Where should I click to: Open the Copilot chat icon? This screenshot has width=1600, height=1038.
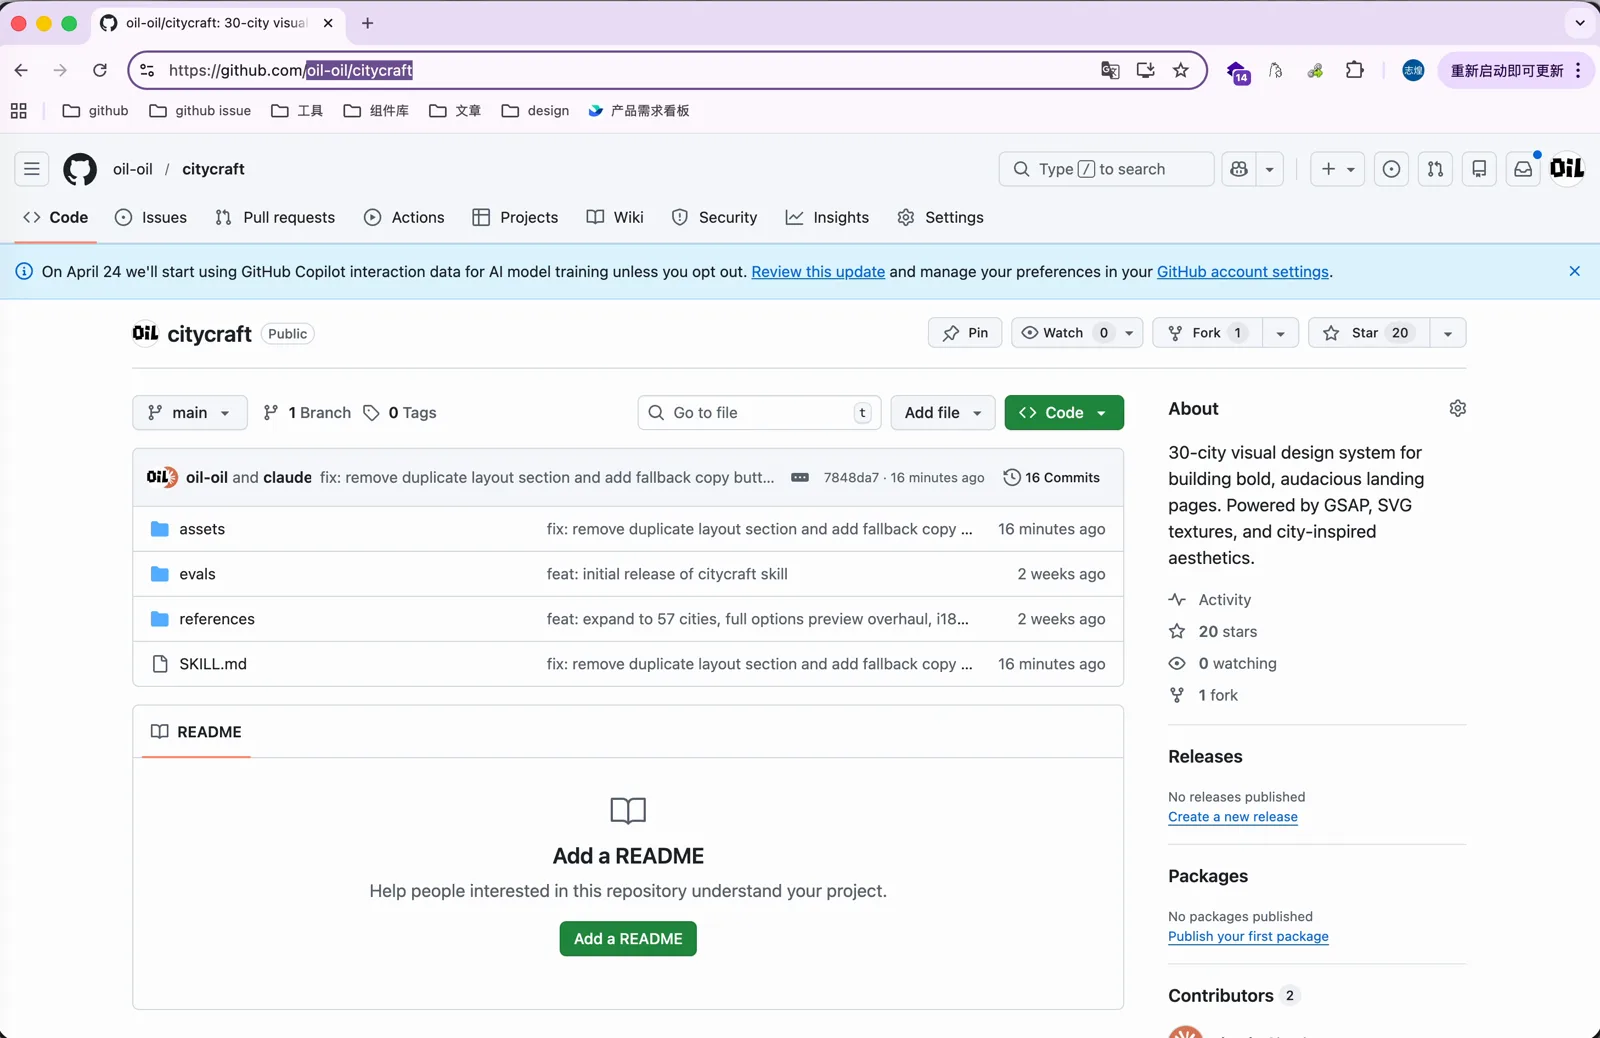tap(1239, 169)
